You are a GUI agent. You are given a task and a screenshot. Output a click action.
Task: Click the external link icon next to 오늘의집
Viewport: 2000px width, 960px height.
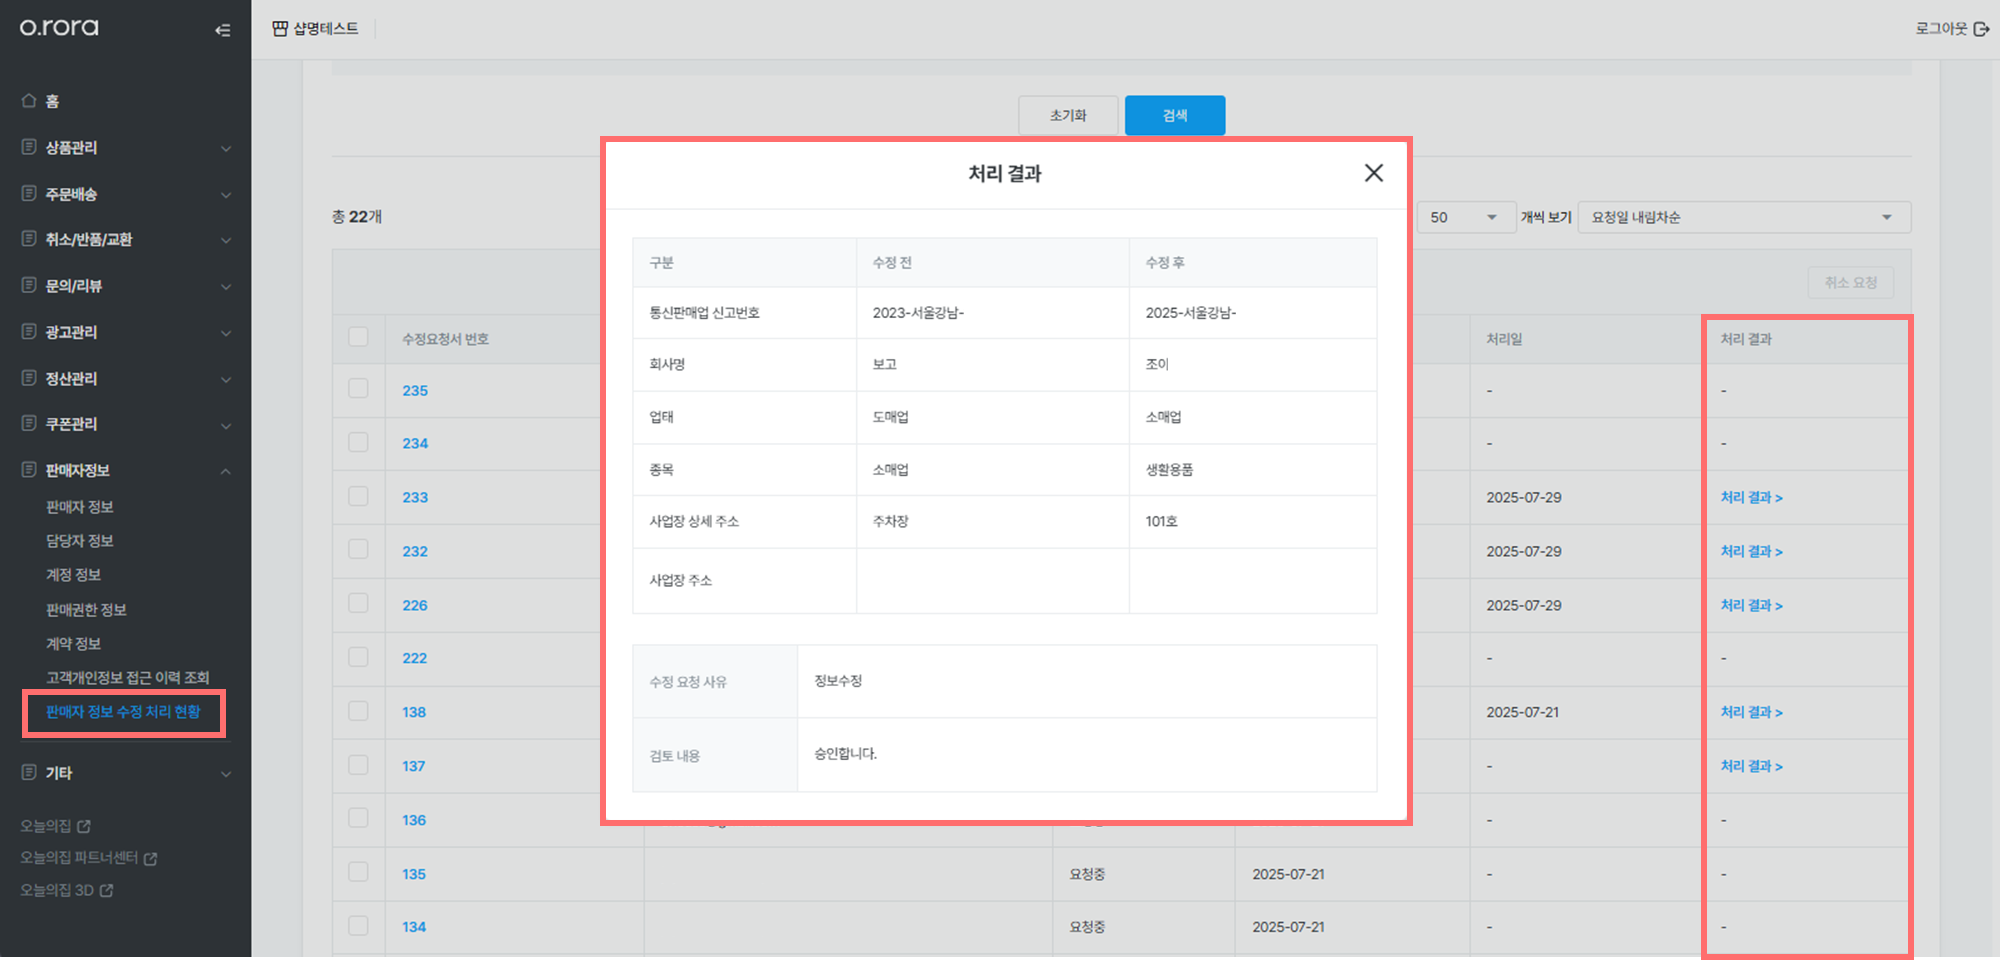[84, 826]
